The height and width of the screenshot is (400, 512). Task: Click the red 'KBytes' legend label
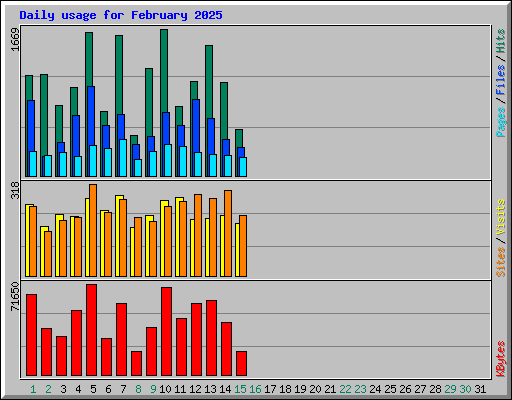coord(501,359)
